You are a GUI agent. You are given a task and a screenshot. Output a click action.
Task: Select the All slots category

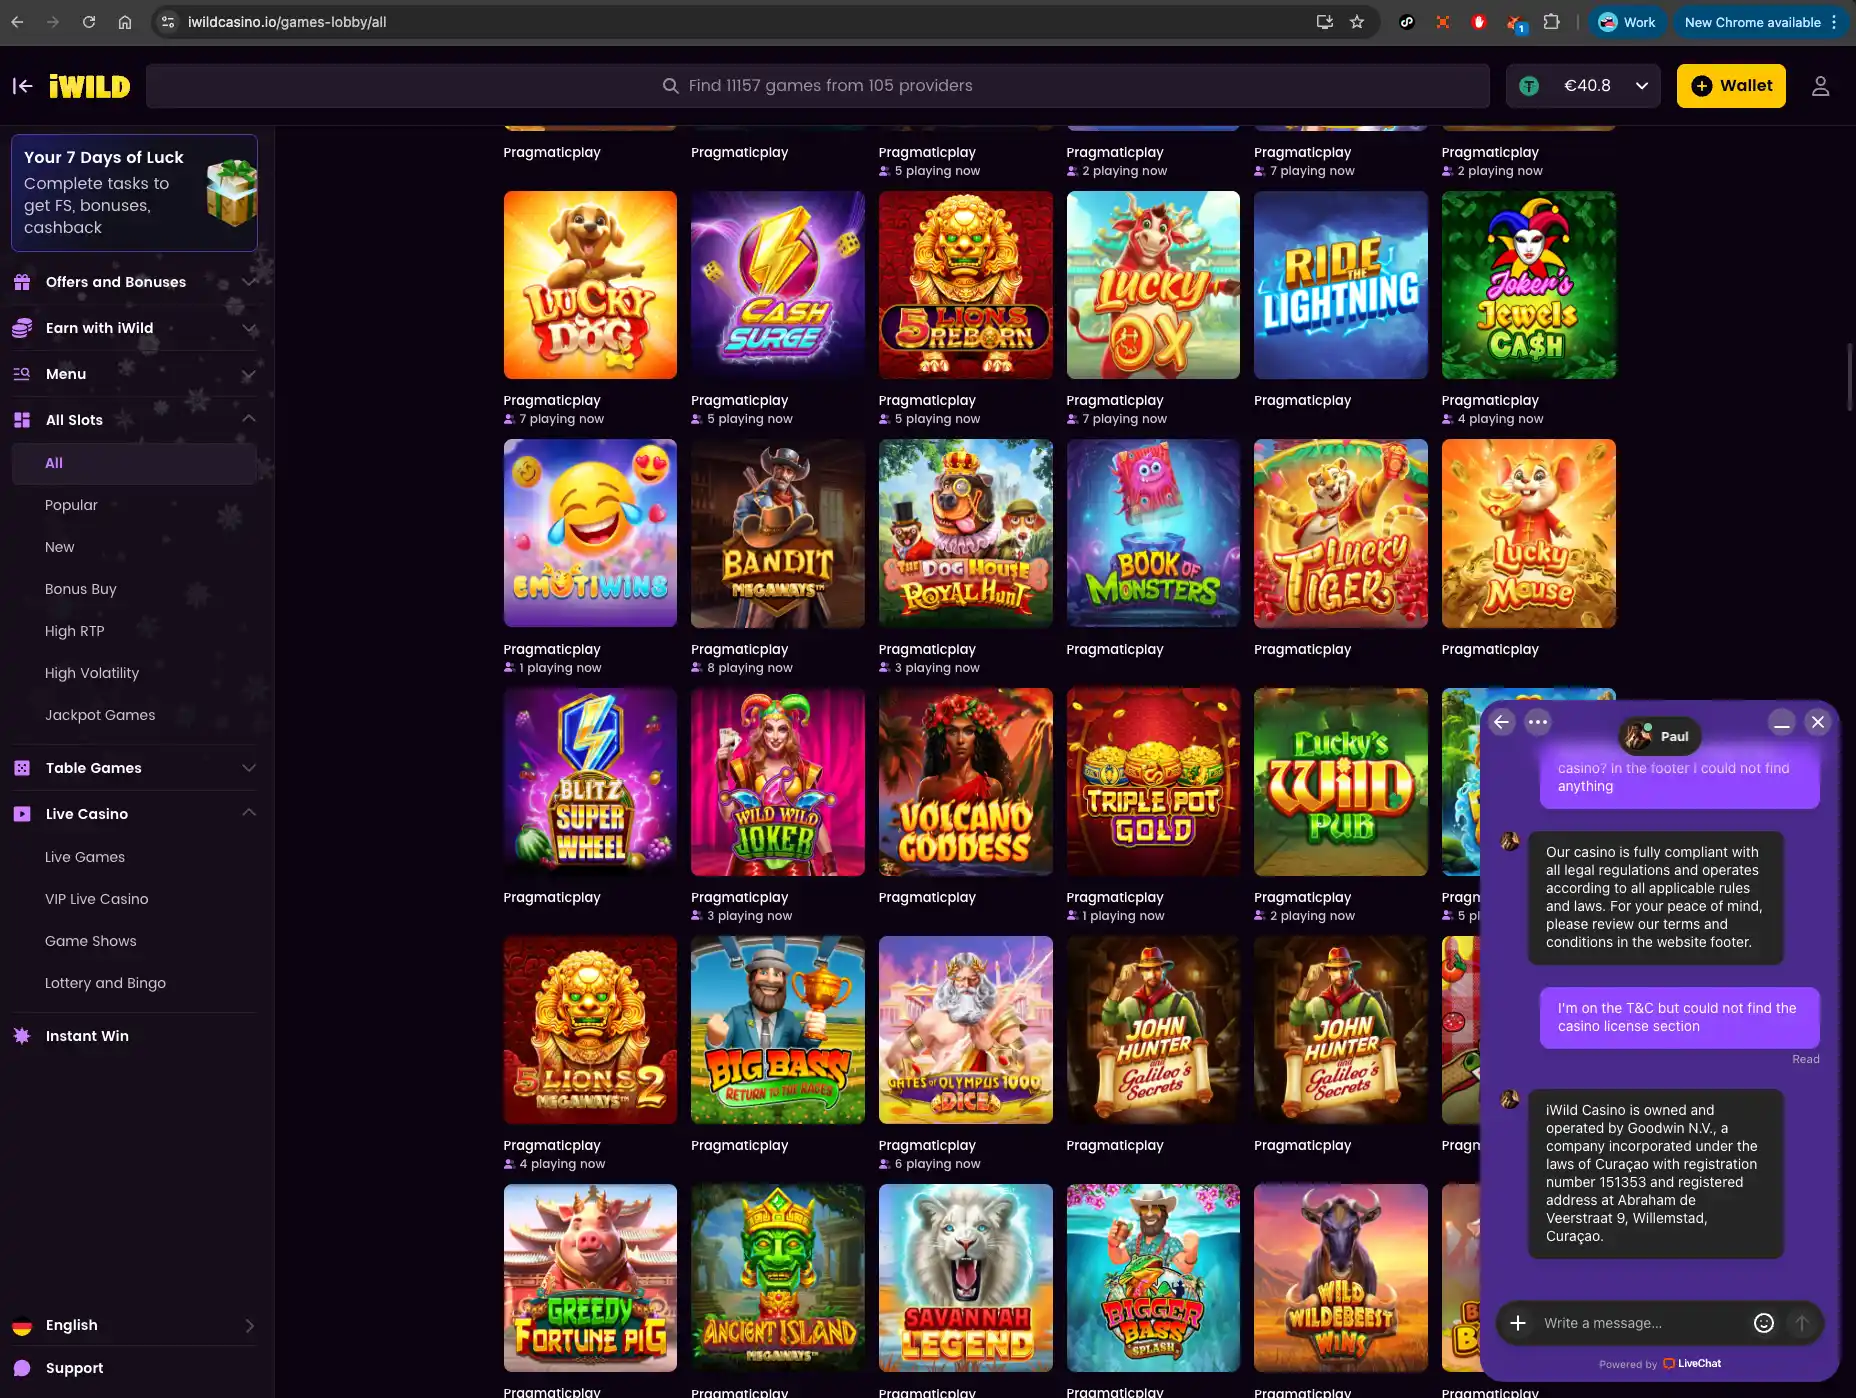(134, 463)
